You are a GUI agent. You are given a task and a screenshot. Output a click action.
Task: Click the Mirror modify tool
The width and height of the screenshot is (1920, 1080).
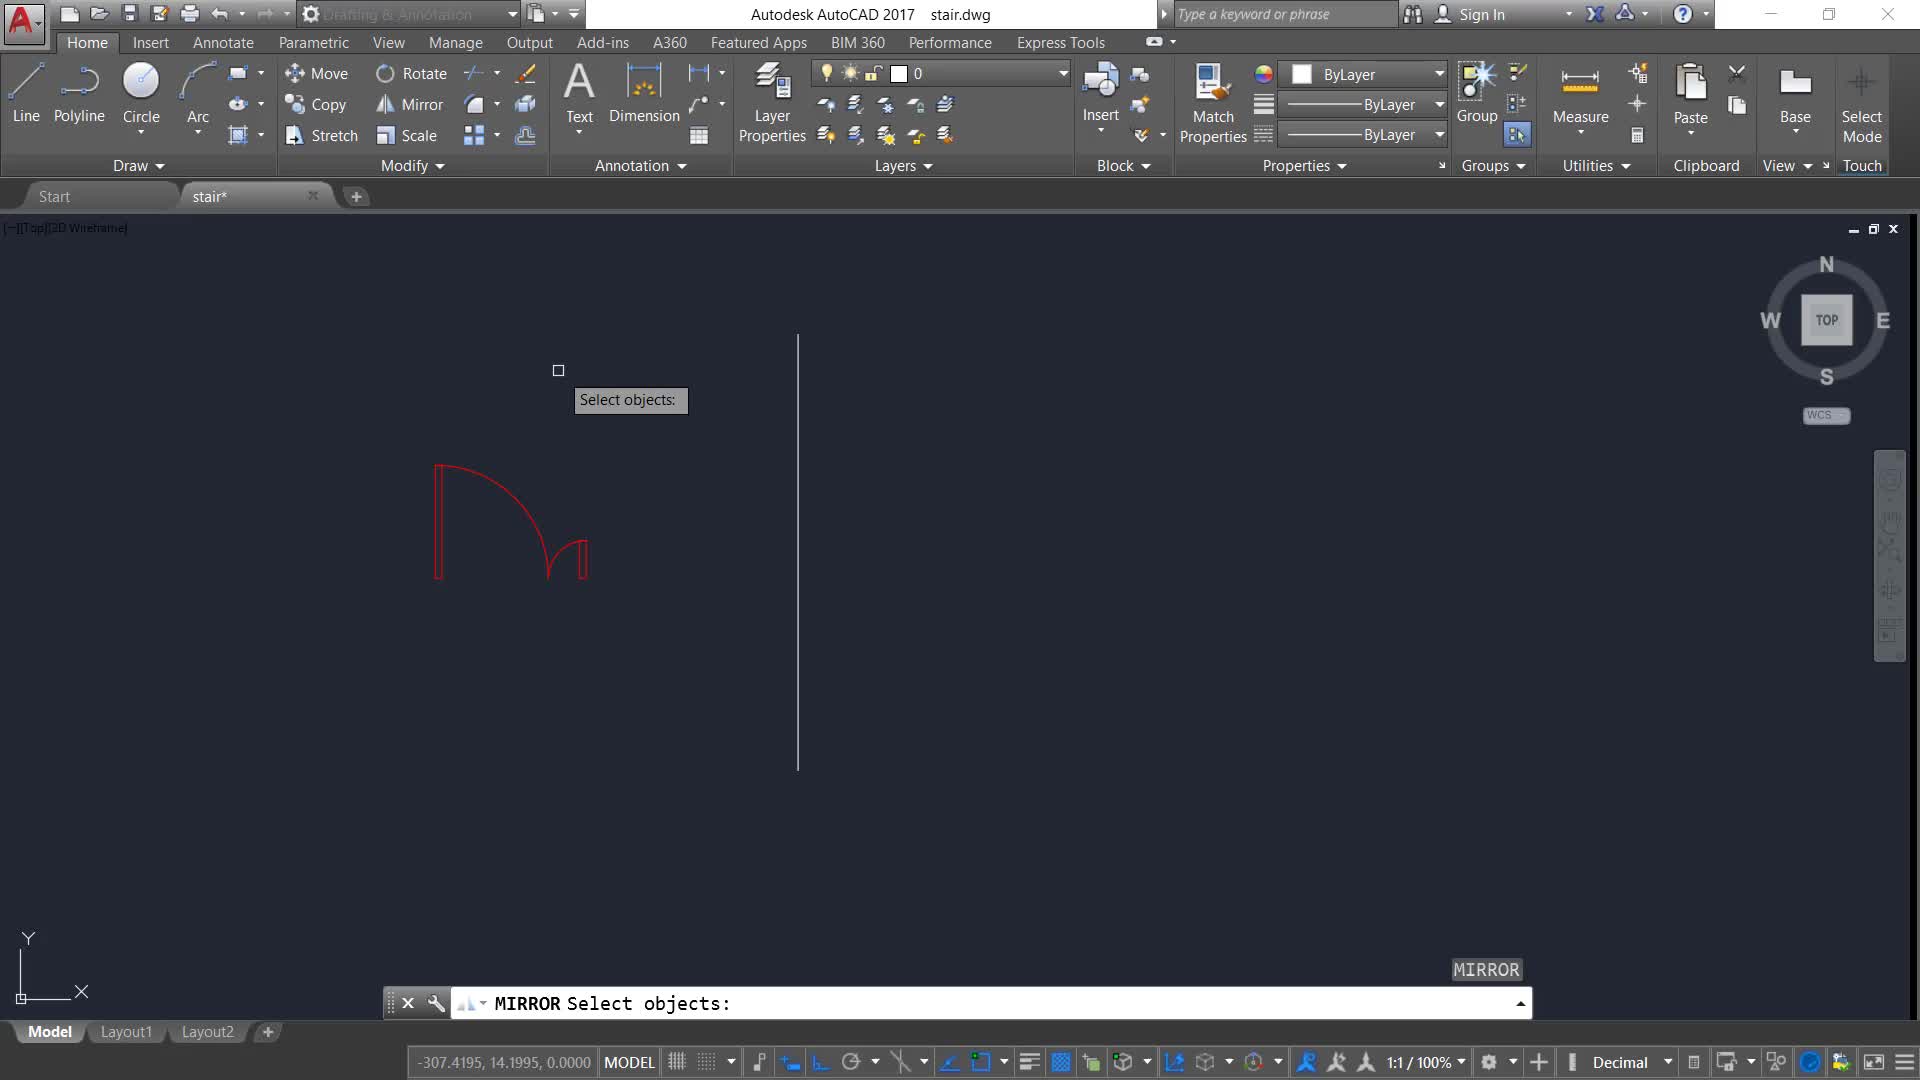point(409,104)
